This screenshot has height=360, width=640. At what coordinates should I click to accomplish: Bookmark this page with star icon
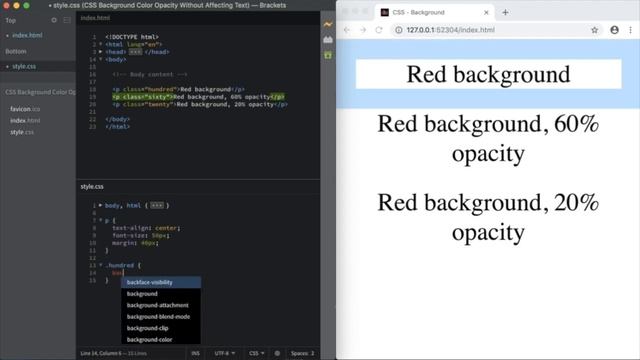pyautogui.click(x=594, y=30)
